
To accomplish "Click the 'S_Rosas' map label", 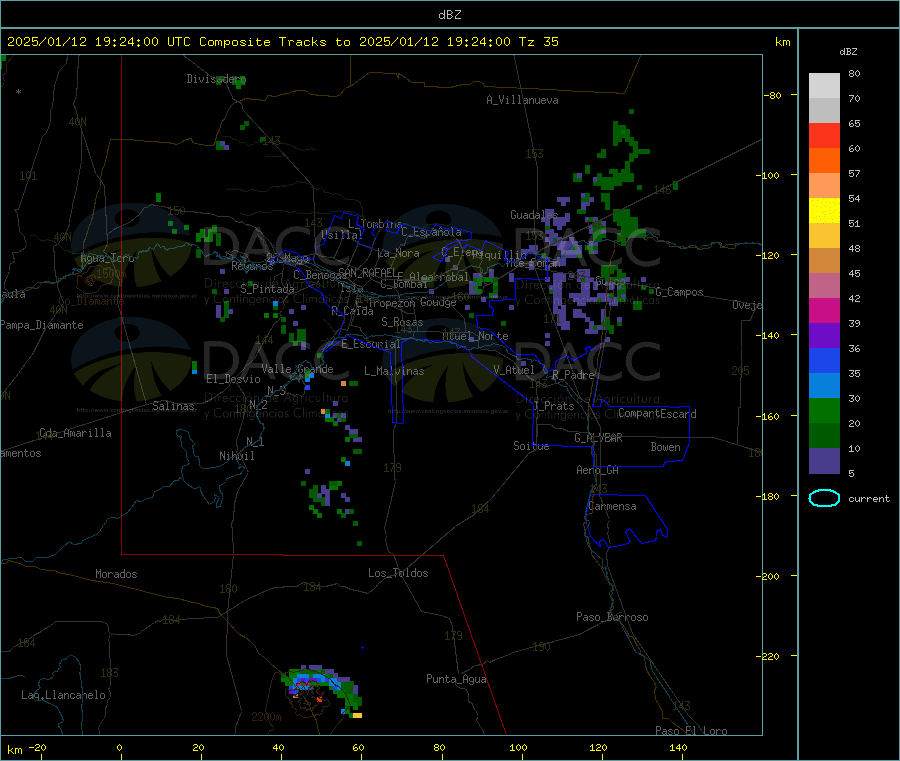I will pyautogui.click(x=402, y=322).
